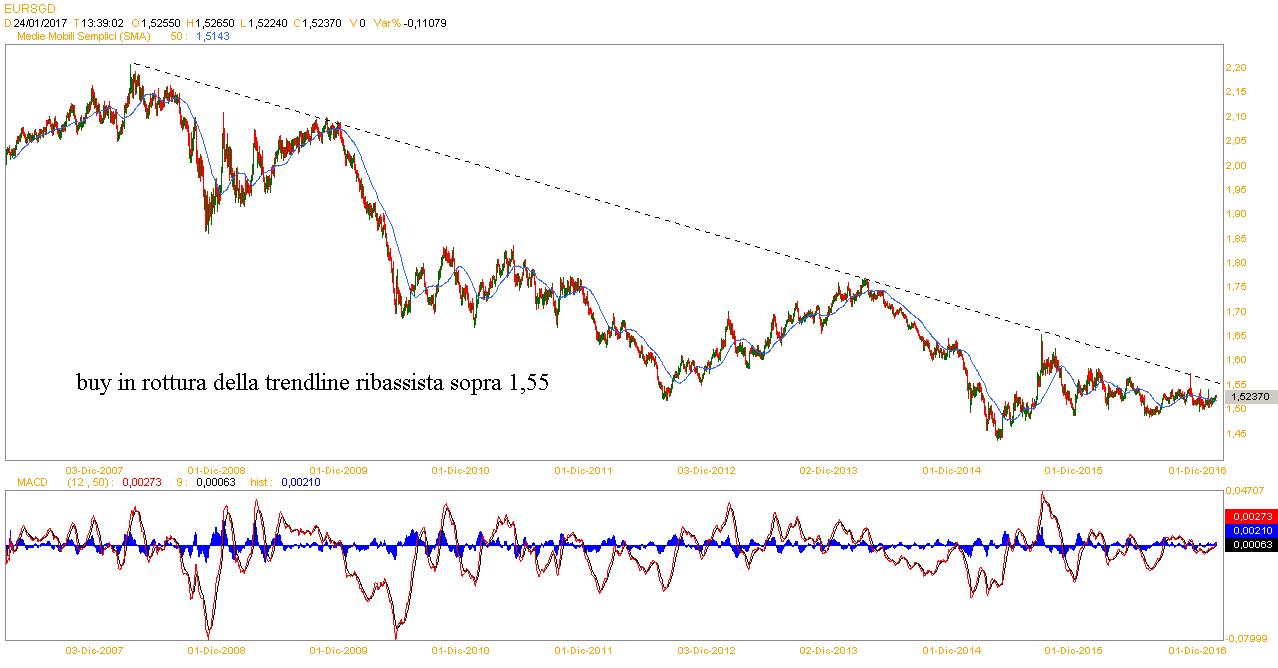Click the buy in rottura annotation text
The width and height of the screenshot is (1278, 668).
(312, 383)
